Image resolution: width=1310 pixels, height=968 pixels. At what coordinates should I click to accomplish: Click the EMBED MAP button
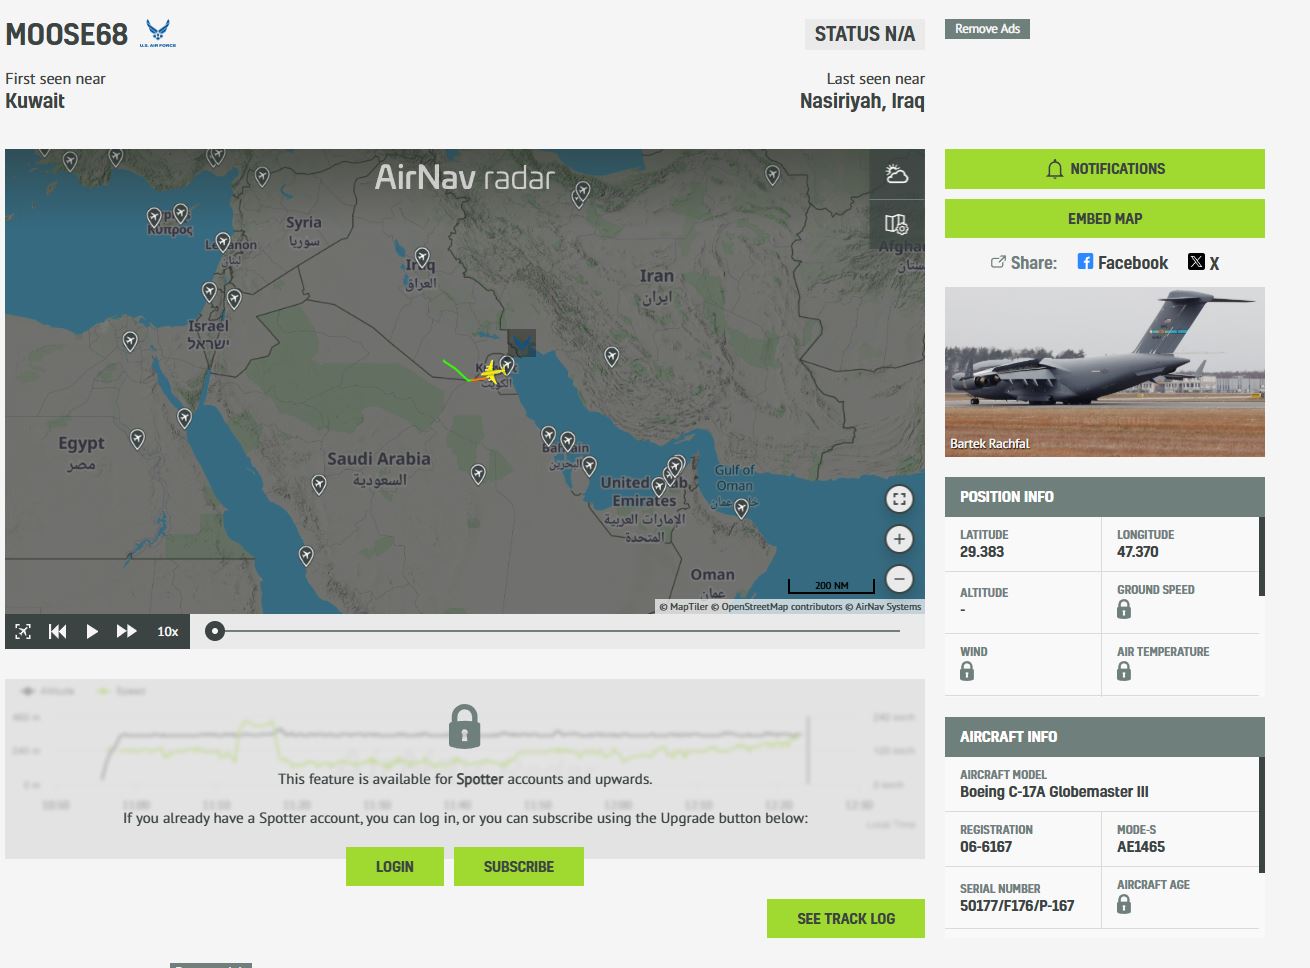(x=1104, y=219)
